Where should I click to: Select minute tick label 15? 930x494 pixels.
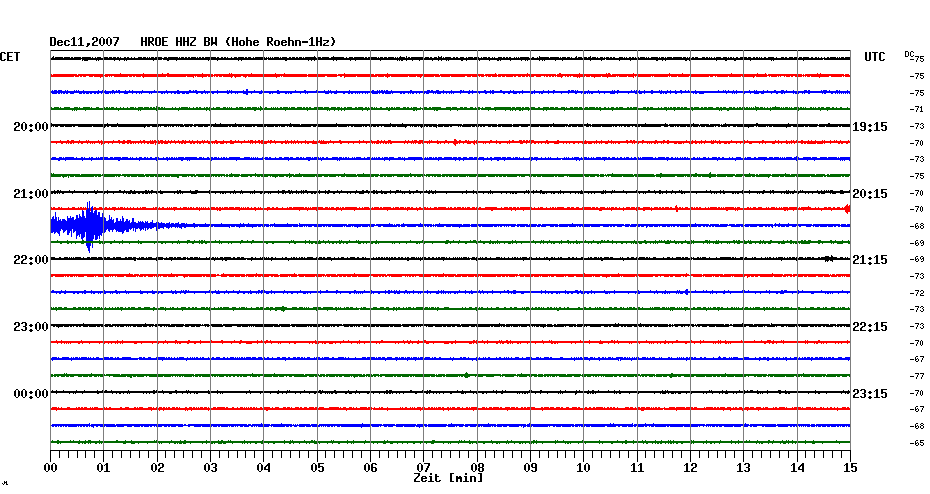click(850, 468)
